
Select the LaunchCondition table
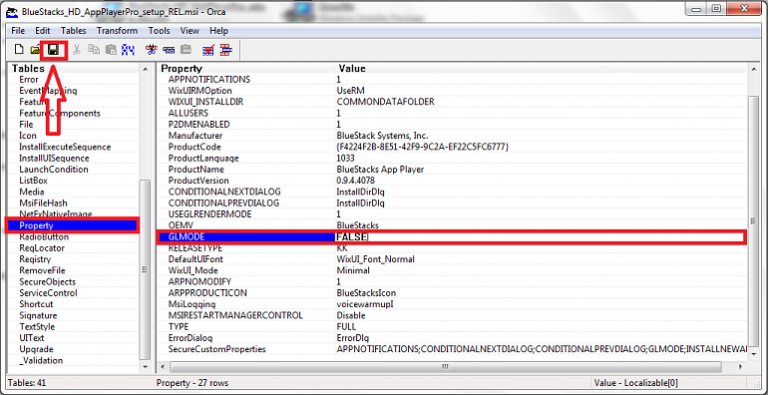coord(54,170)
